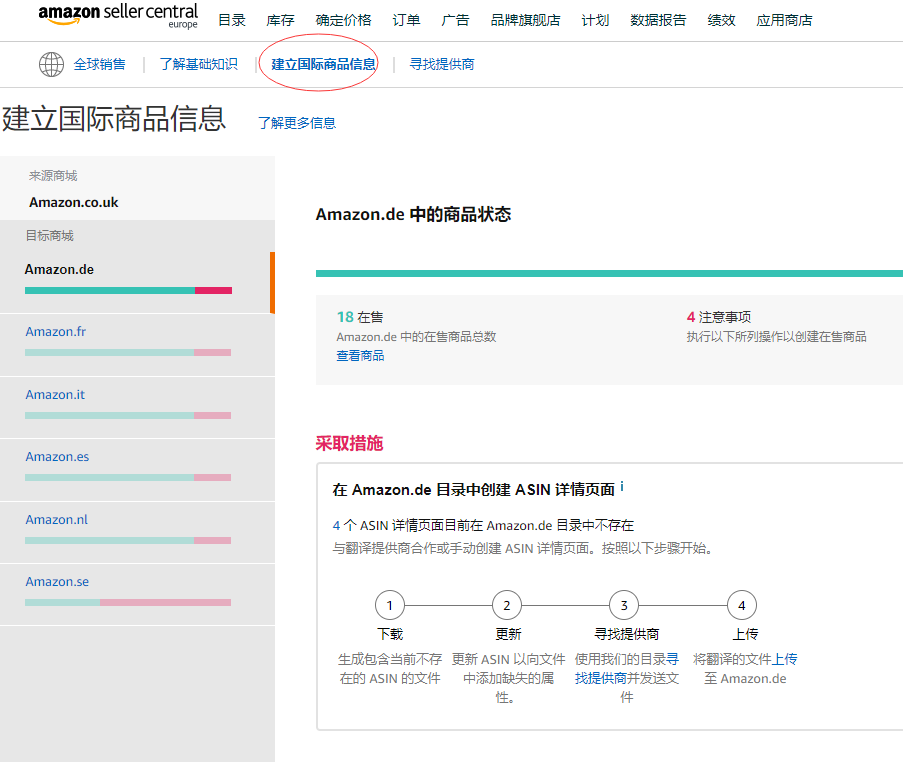
Task: Open the 目录 menu
Action: coord(232,20)
